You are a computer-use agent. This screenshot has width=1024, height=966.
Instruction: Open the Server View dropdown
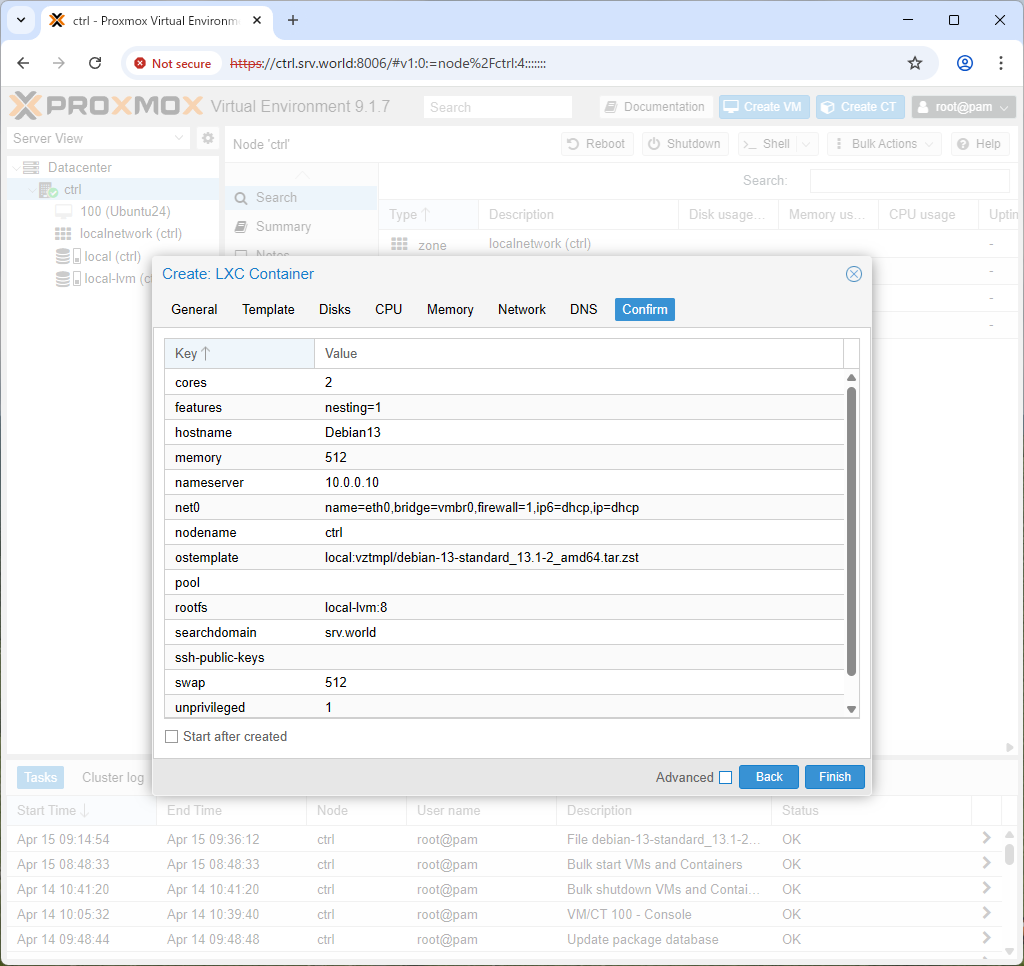pyautogui.click(x=99, y=138)
